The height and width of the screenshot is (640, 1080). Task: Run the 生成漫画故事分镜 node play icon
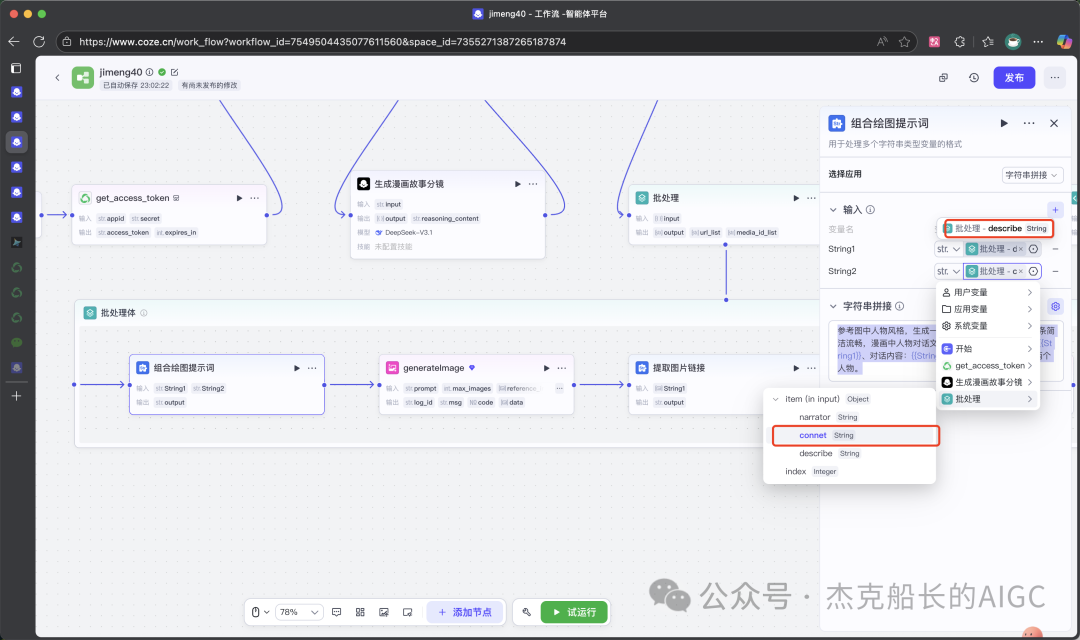(x=517, y=184)
